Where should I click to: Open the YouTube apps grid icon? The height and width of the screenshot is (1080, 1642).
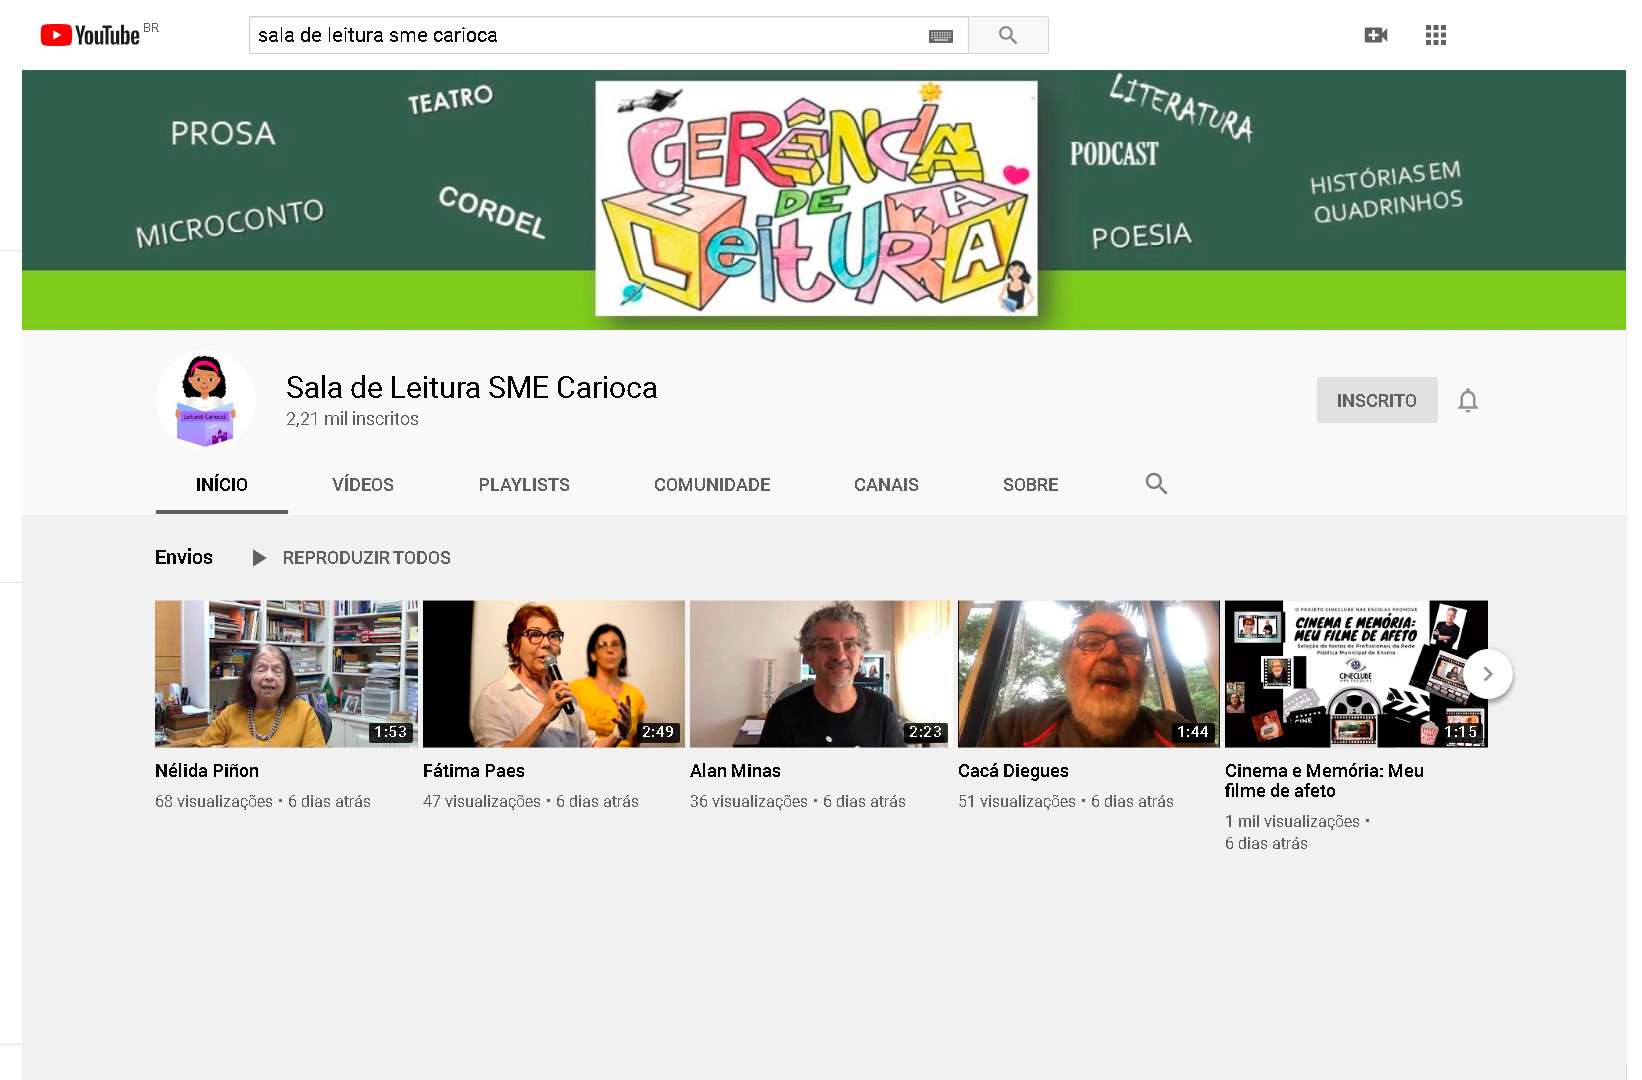click(x=1436, y=35)
